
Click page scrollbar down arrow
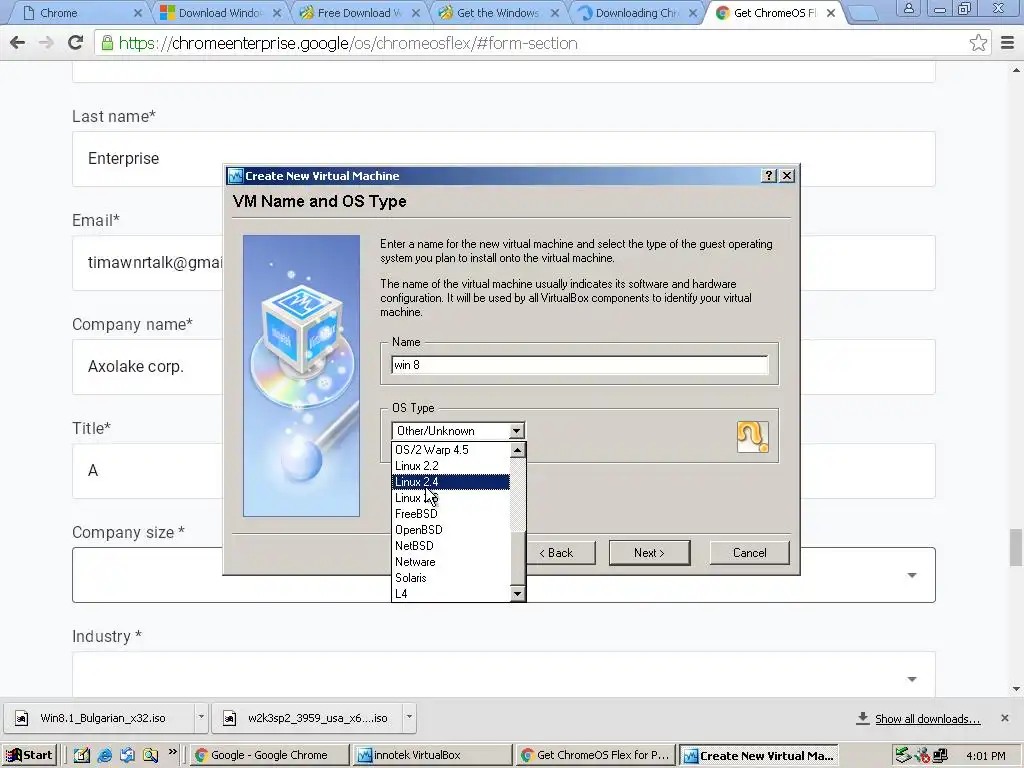pyautogui.click(x=1016, y=688)
